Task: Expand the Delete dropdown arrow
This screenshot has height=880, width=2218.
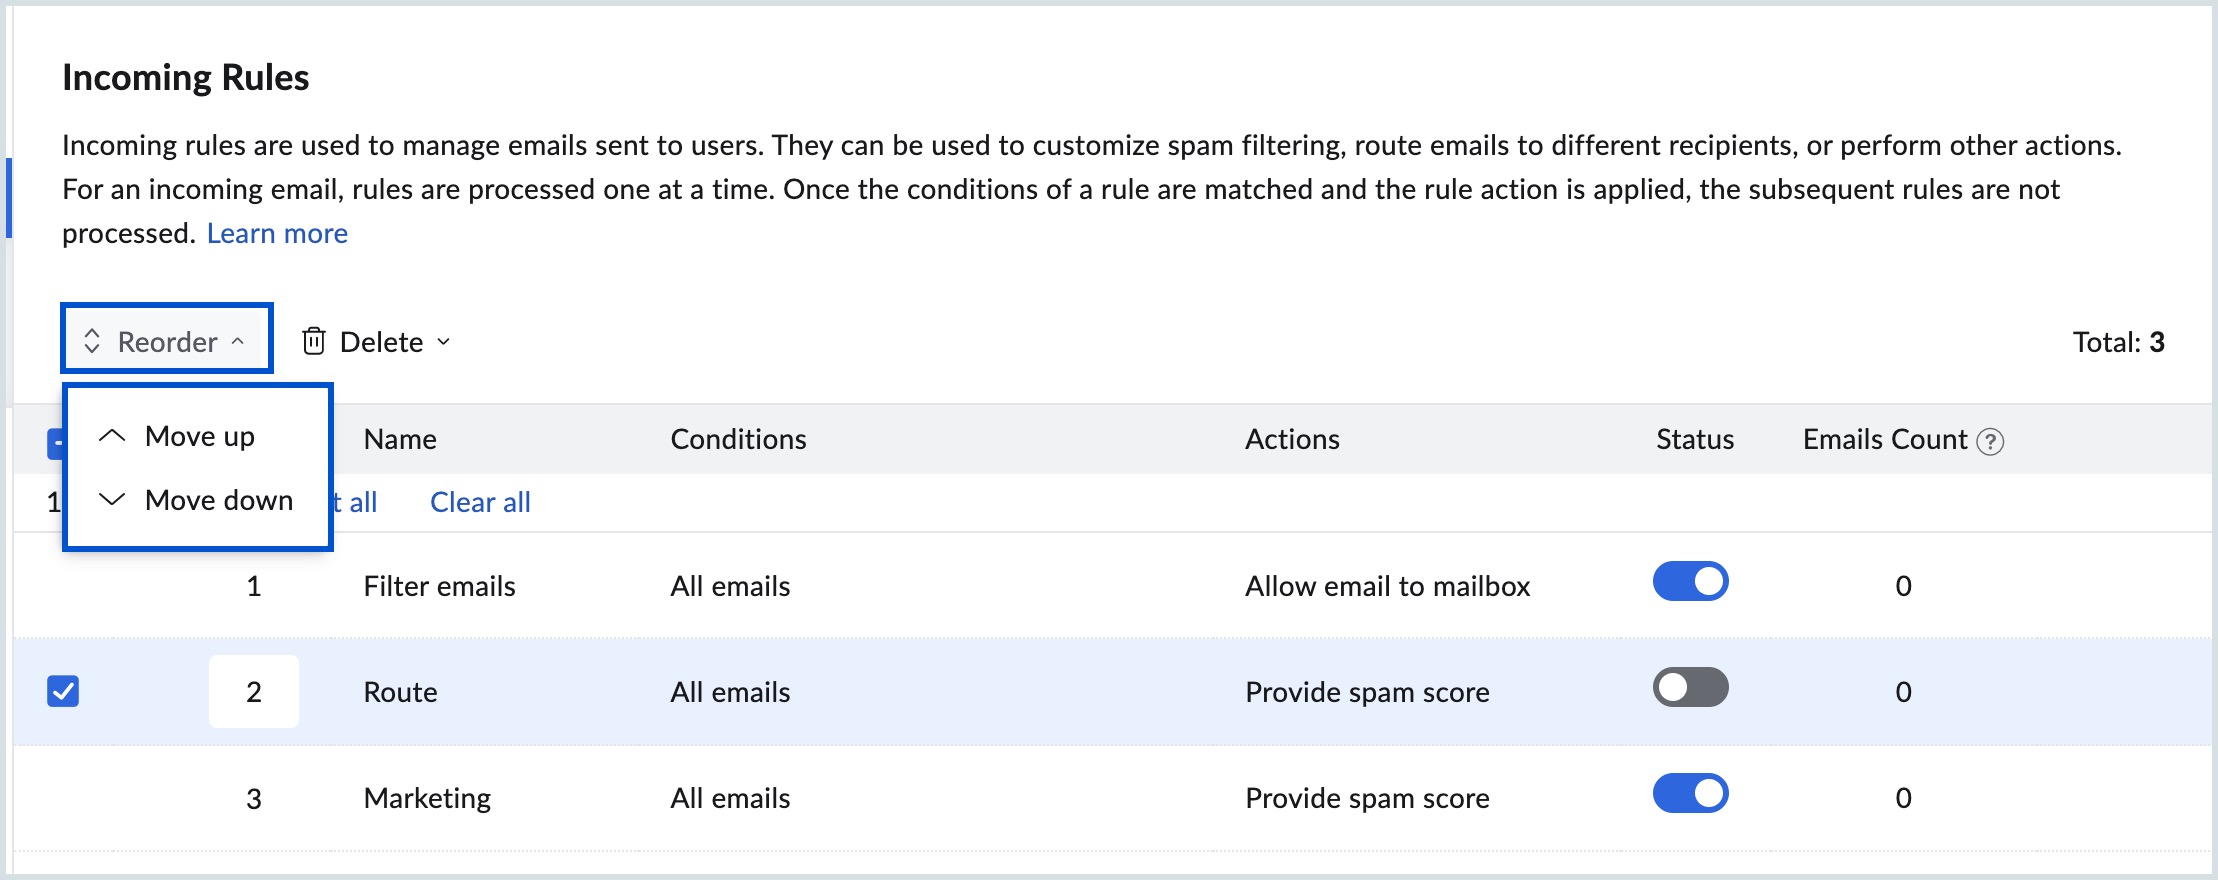Action: tap(444, 342)
